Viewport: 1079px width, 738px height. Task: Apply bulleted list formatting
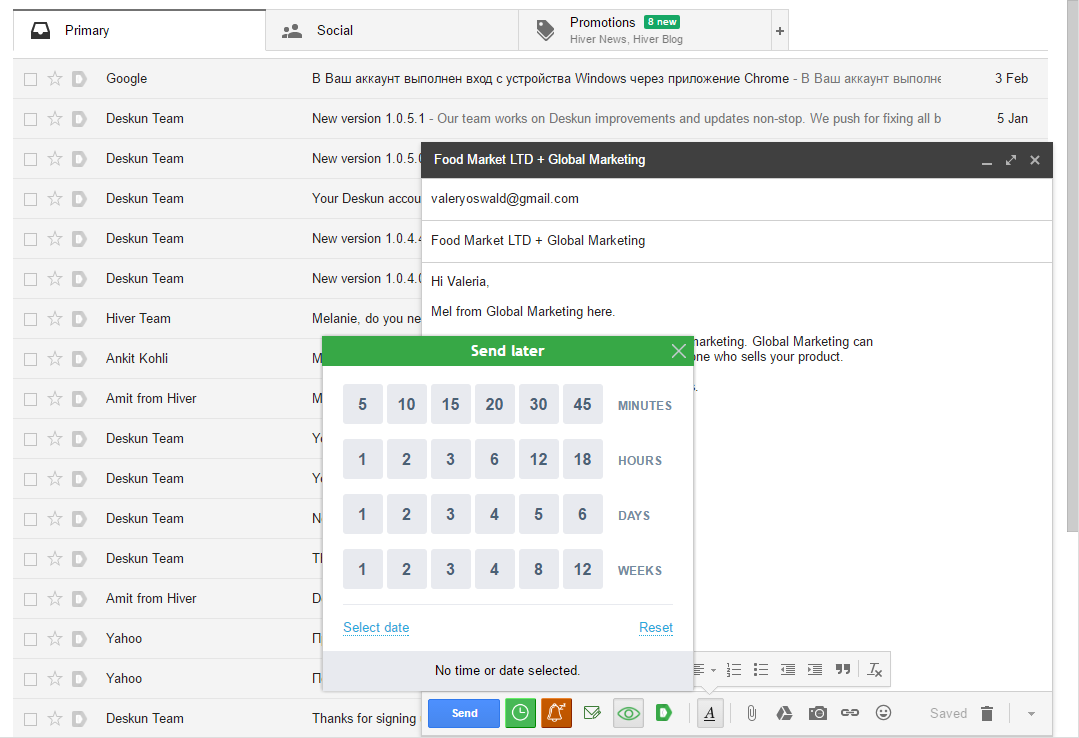760,670
